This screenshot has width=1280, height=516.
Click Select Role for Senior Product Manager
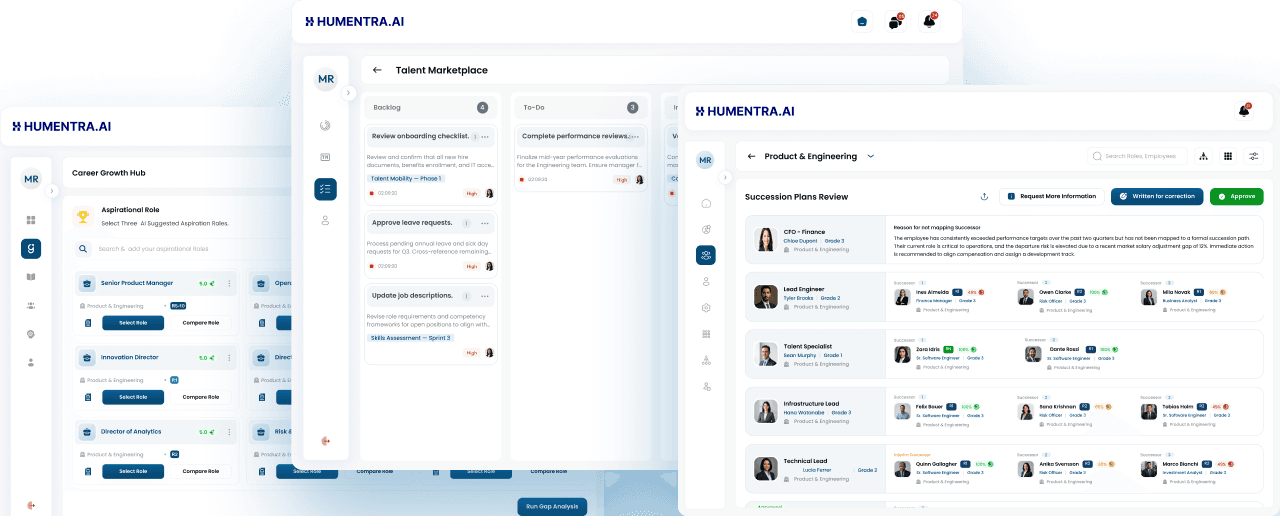coord(133,323)
